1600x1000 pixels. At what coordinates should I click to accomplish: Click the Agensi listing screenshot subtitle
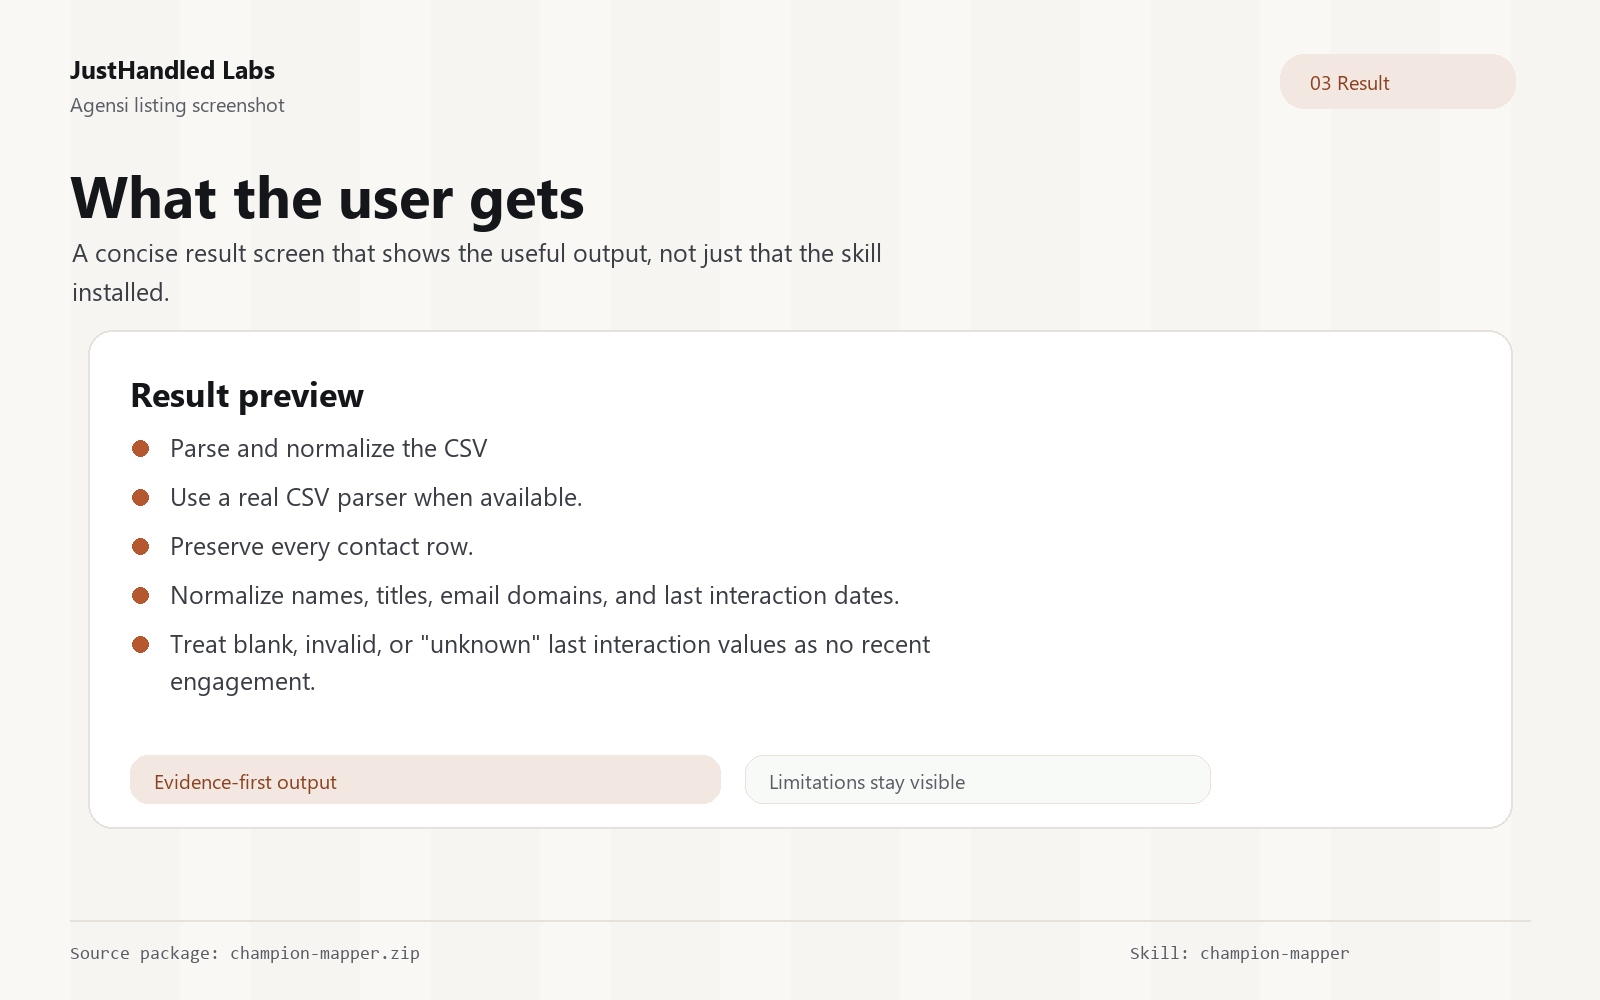tap(177, 105)
